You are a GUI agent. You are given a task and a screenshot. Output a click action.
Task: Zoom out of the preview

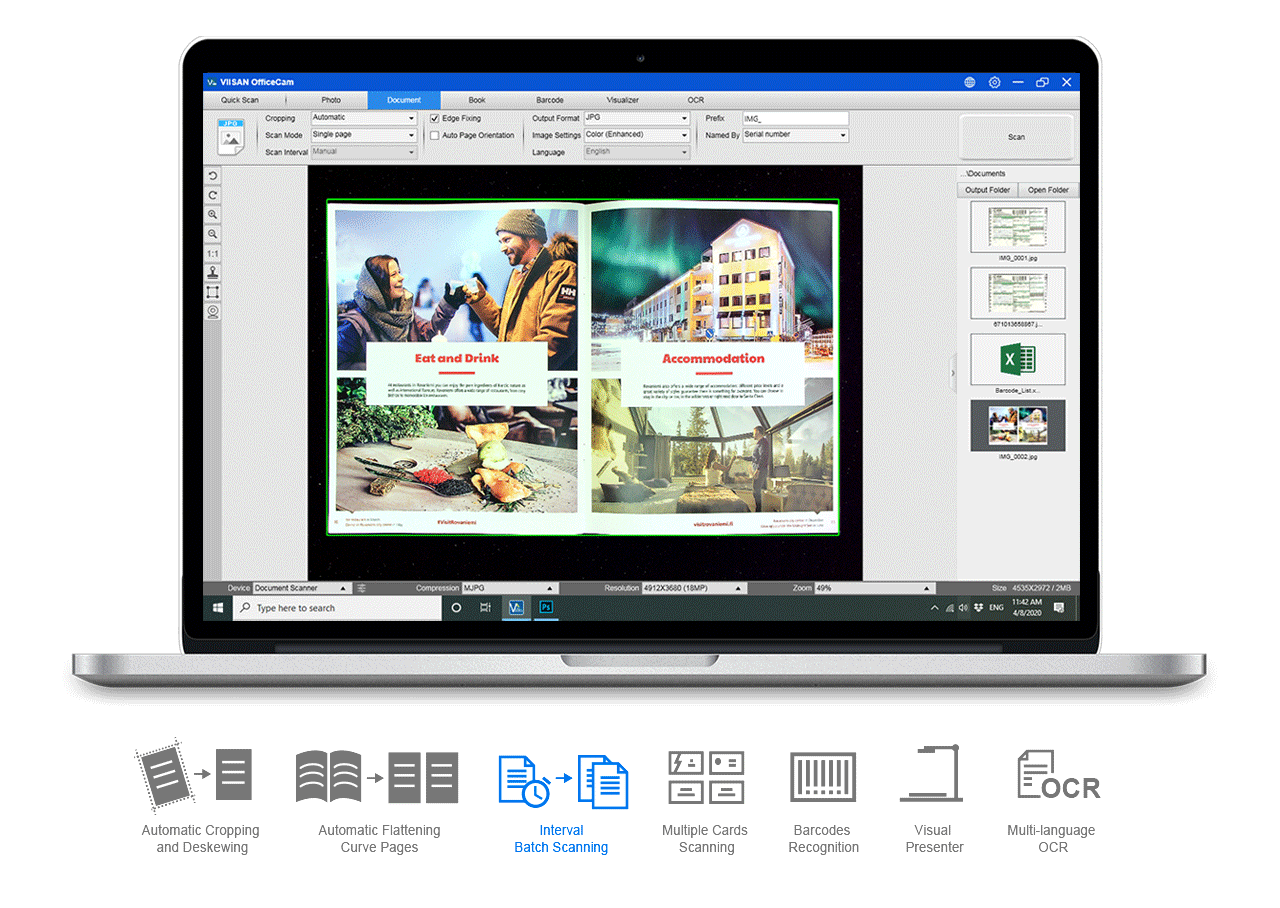click(213, 234)
